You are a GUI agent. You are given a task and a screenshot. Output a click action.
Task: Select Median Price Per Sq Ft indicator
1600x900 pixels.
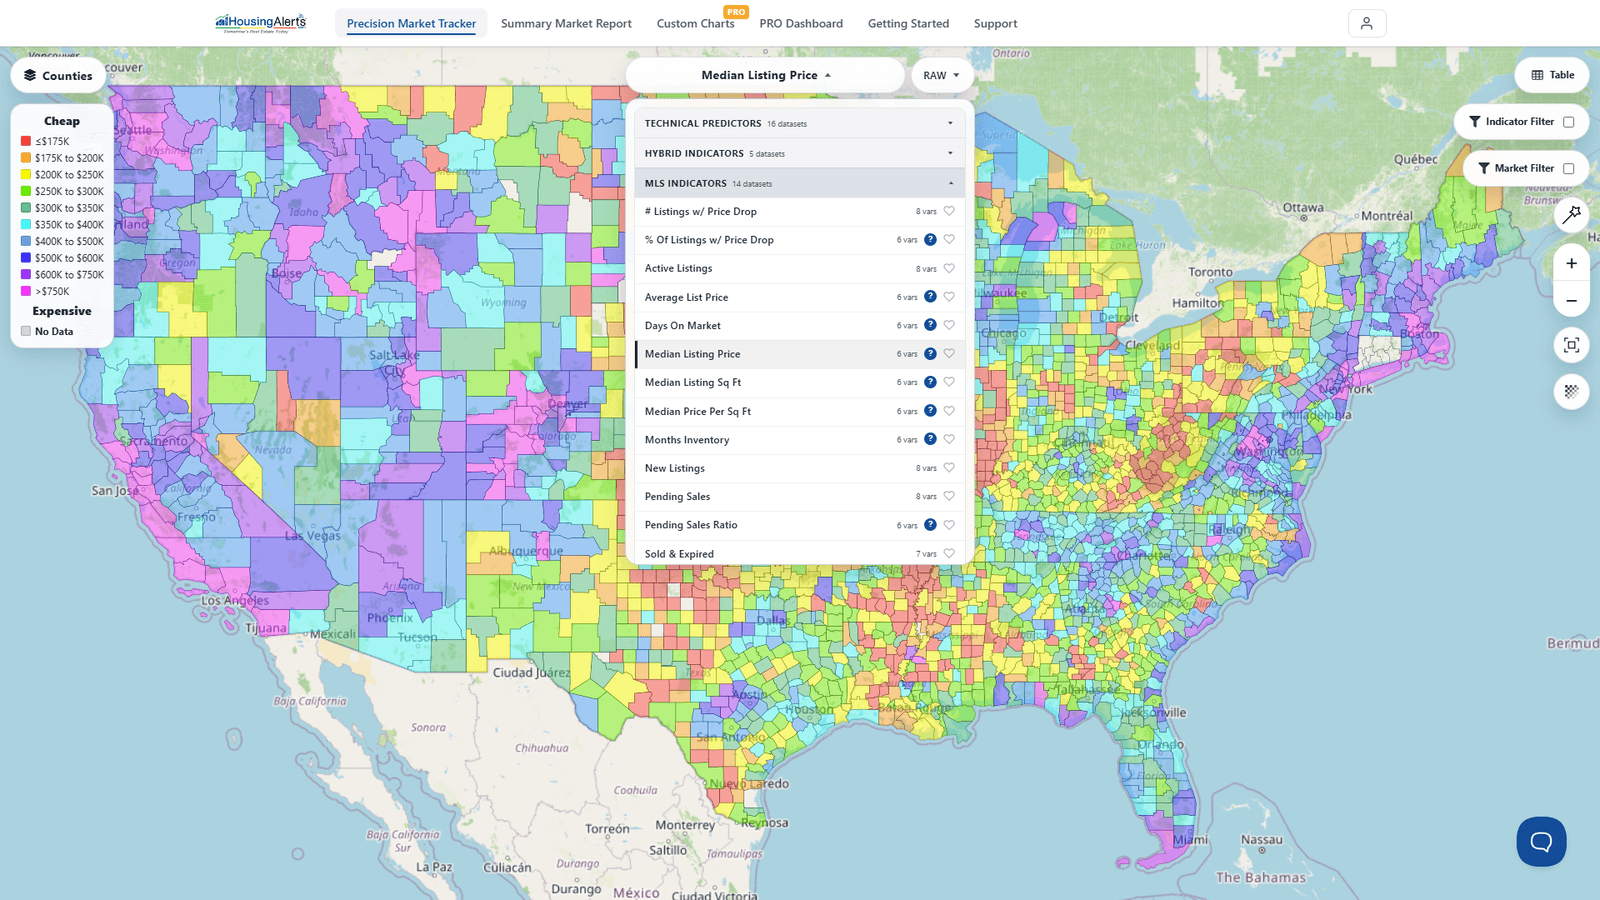(x=800, y=411)
